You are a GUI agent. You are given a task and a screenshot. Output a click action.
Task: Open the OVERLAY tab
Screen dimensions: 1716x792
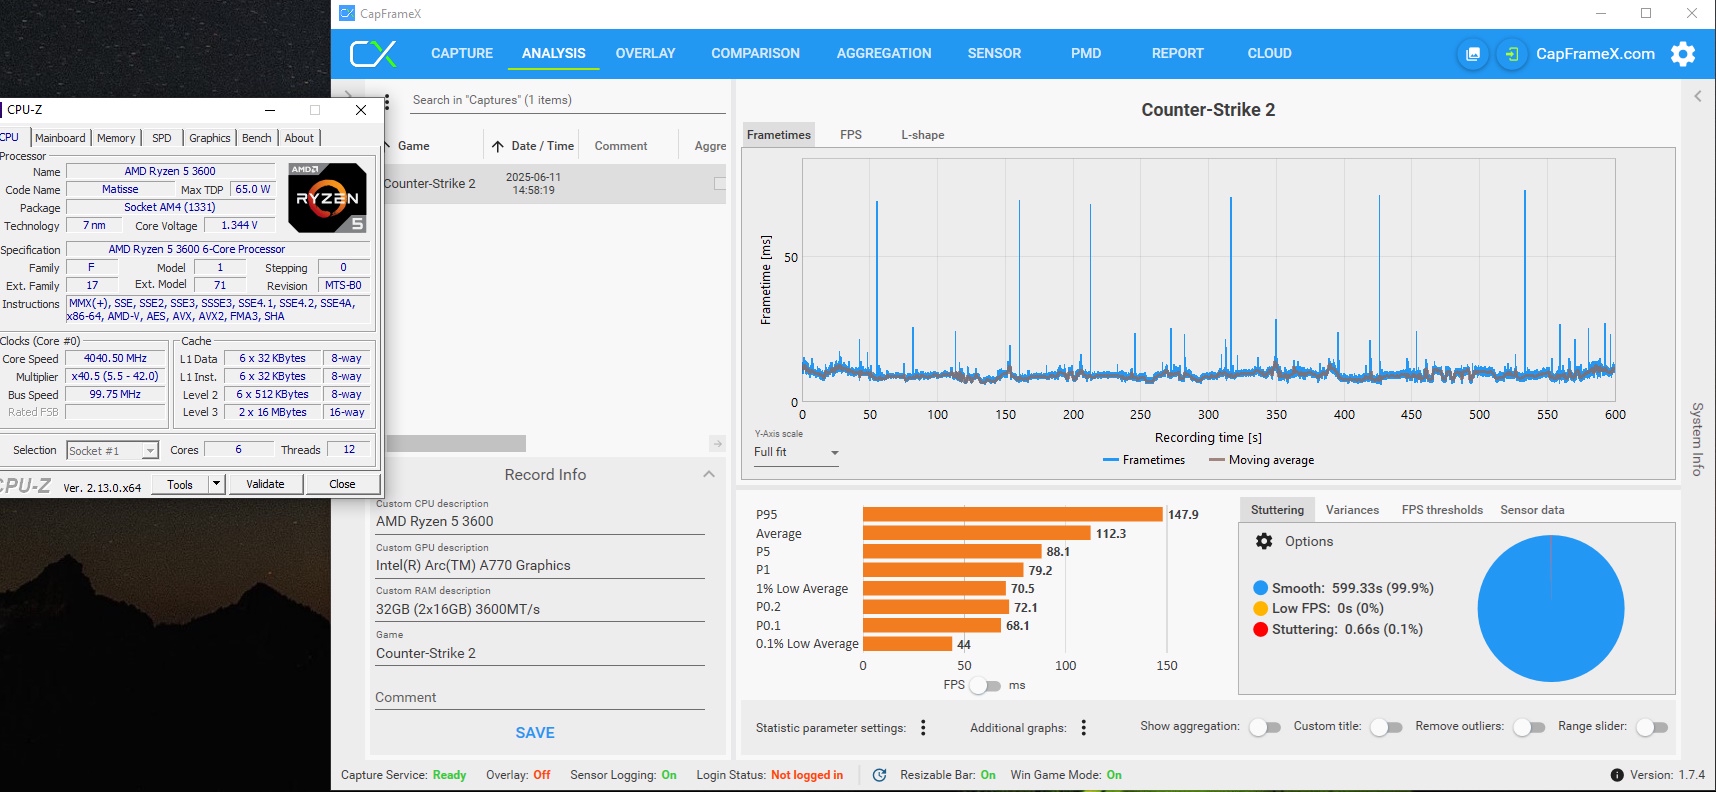[x=645, y=54]
